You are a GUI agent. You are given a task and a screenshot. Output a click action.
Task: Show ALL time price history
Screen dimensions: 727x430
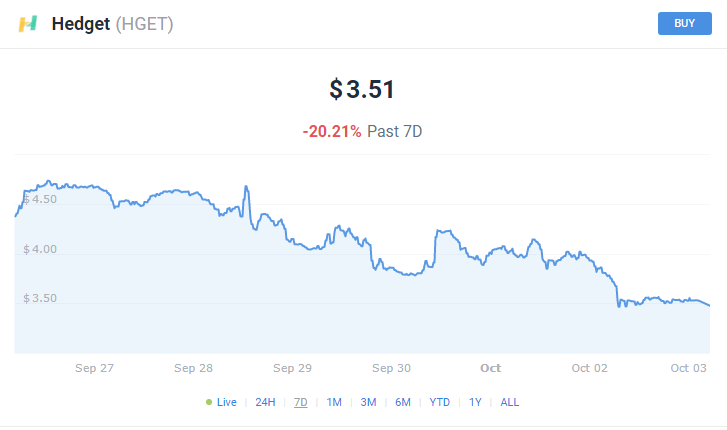[510, 402]
